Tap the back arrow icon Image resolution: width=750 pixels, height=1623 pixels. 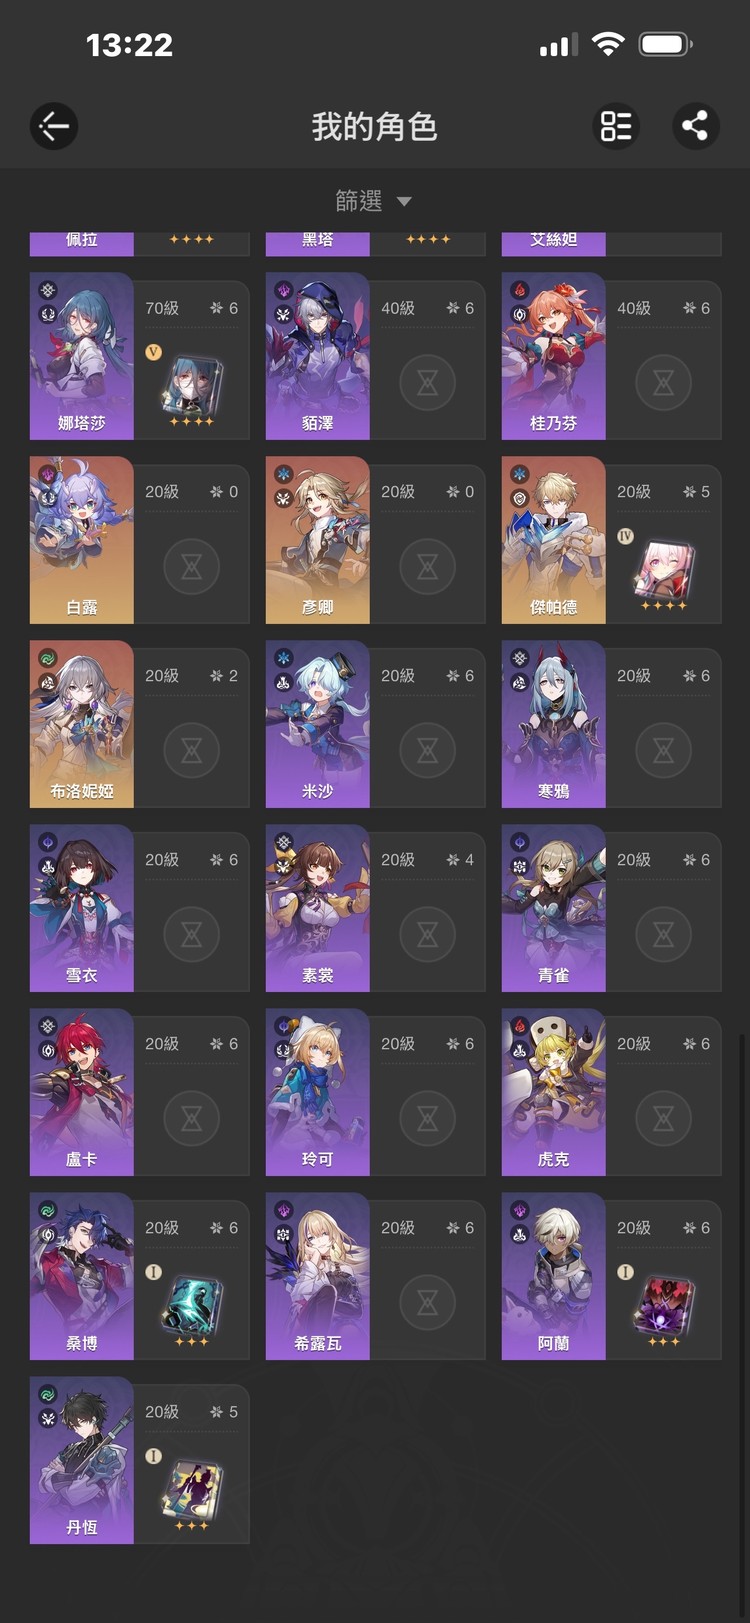(x=54, y=126)
